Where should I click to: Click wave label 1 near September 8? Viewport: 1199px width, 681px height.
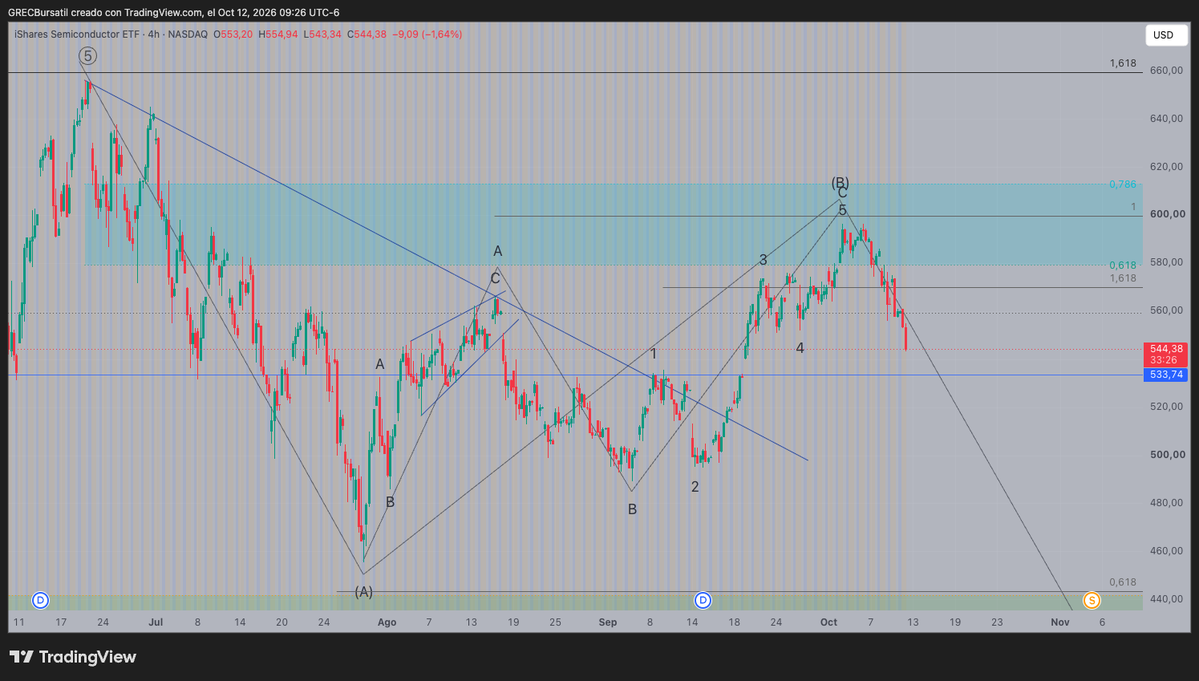tap(654, 354)
